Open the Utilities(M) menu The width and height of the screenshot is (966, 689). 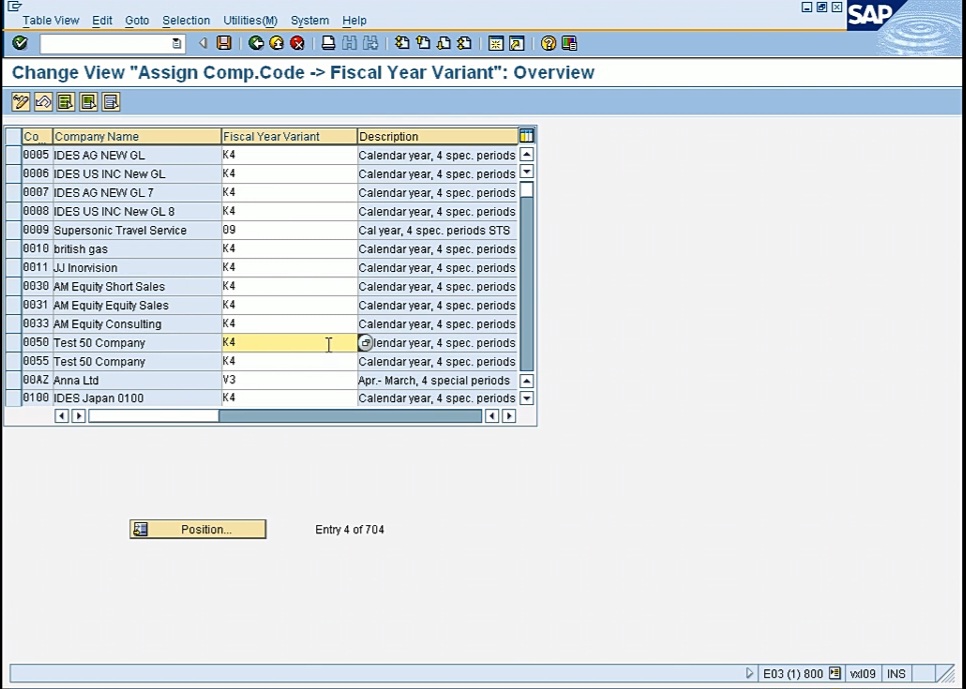(250, 20)
